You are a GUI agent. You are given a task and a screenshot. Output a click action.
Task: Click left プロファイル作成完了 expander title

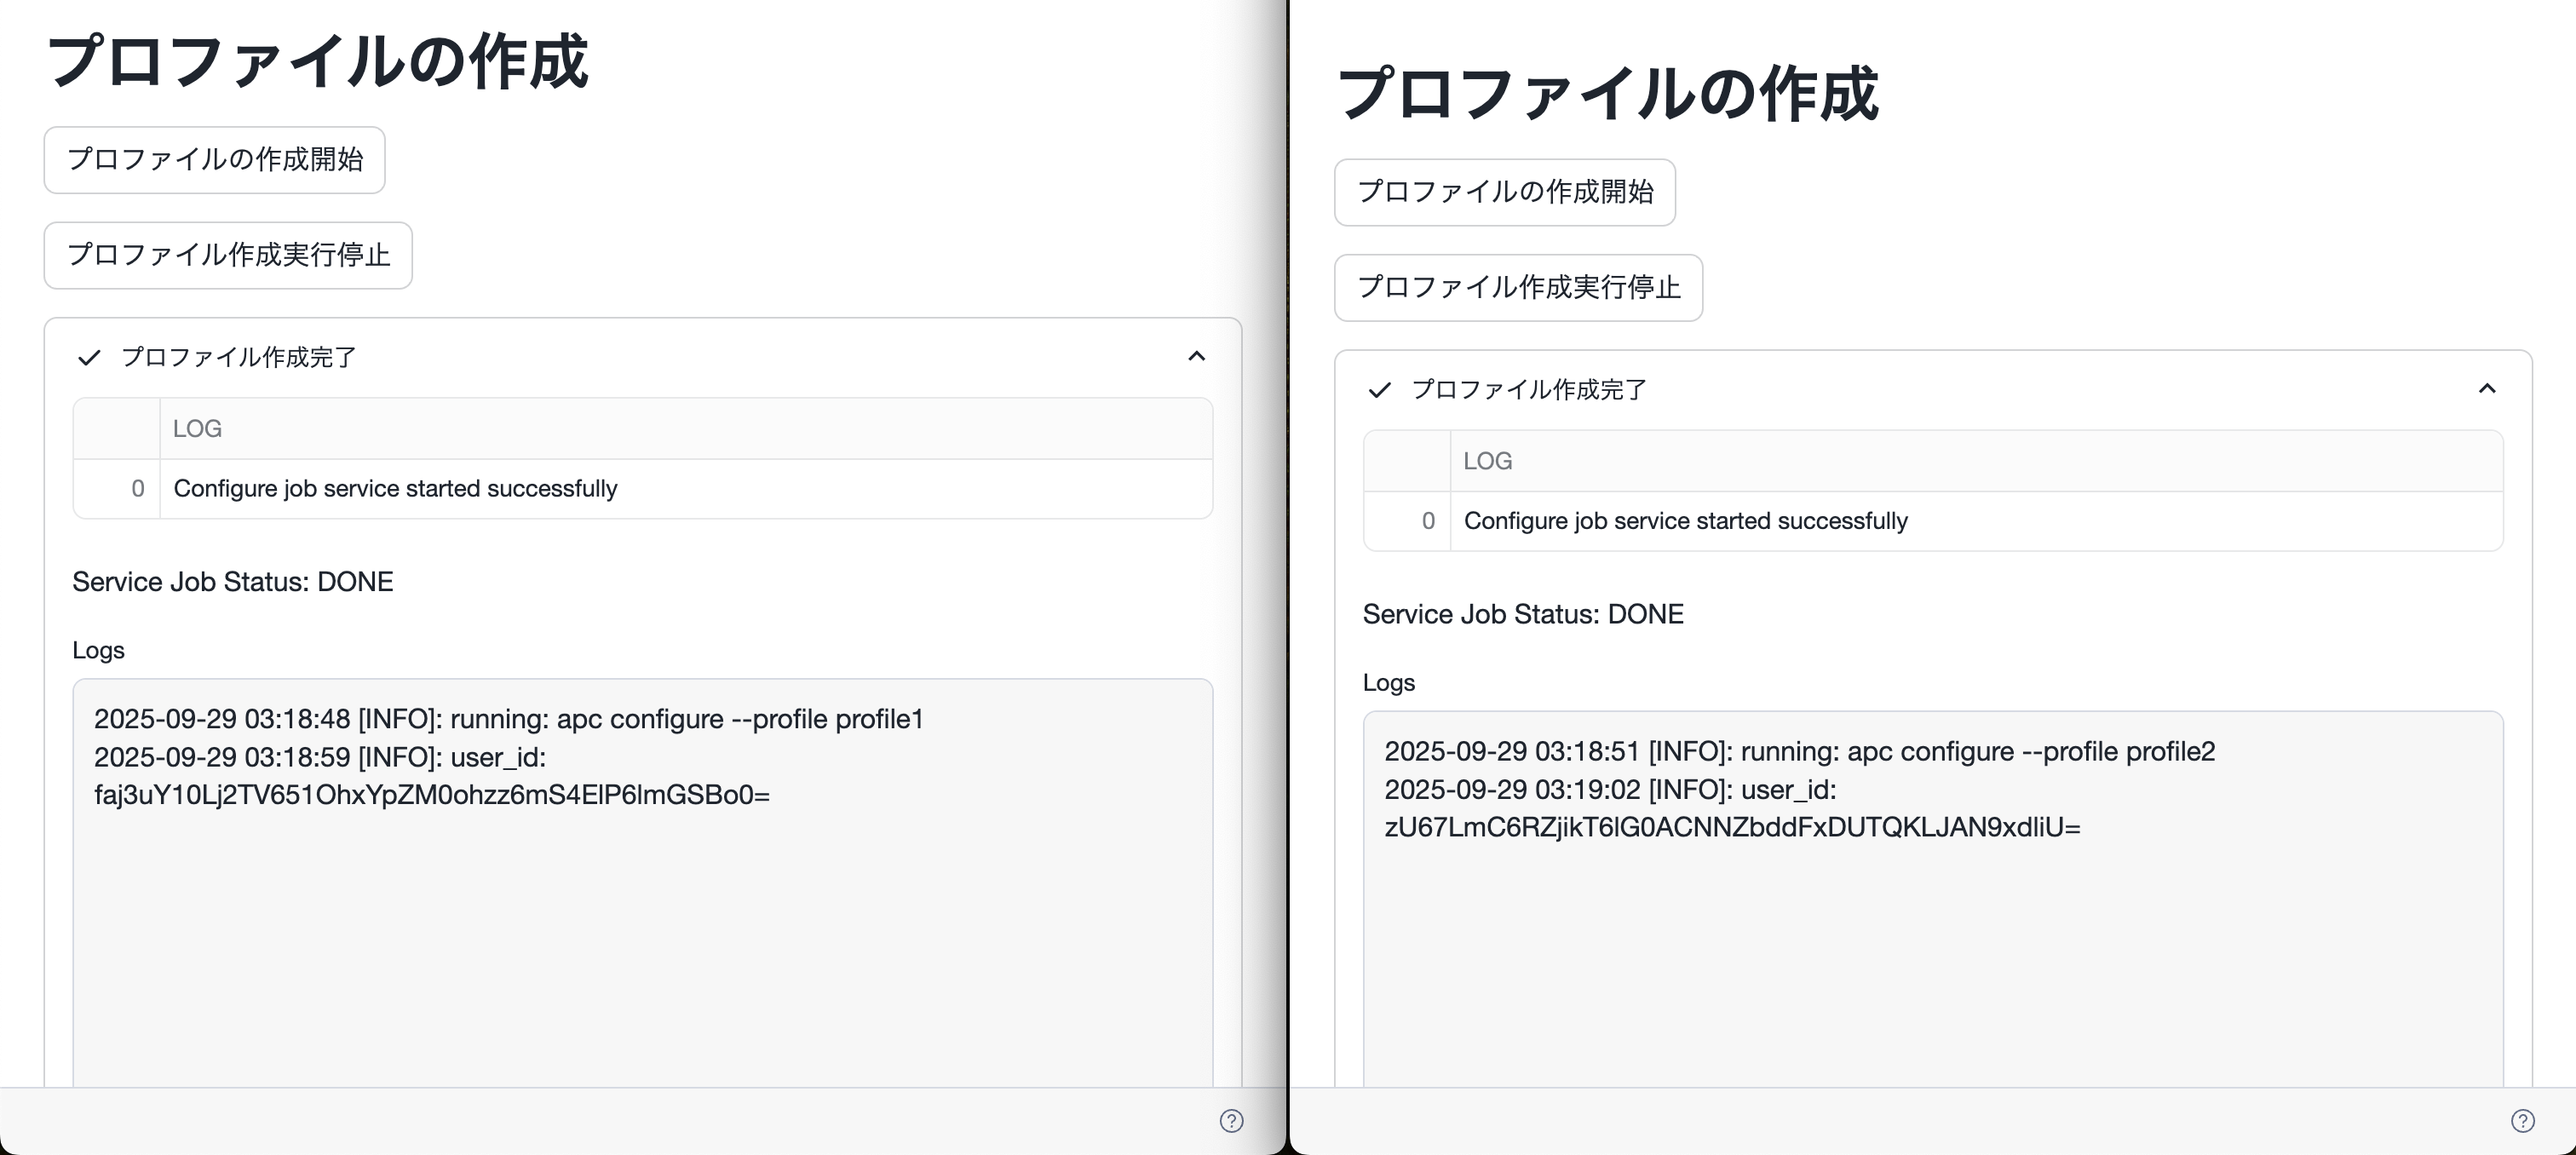pyautogui.click(x=238, y=358)
